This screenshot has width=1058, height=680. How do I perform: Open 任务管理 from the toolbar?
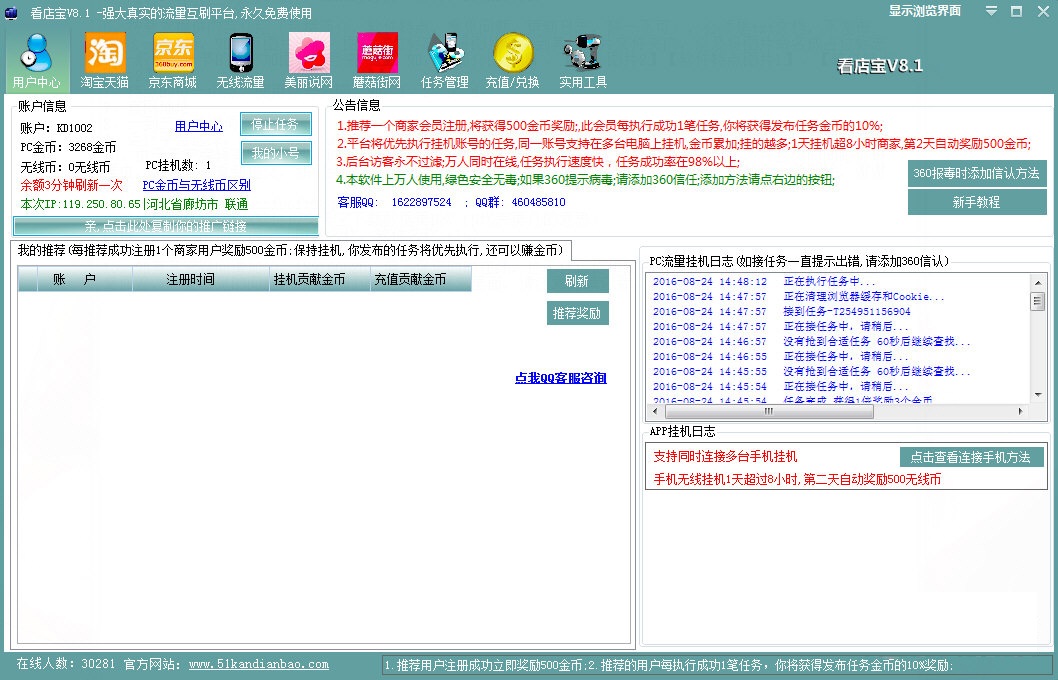(x=445, y=59)
